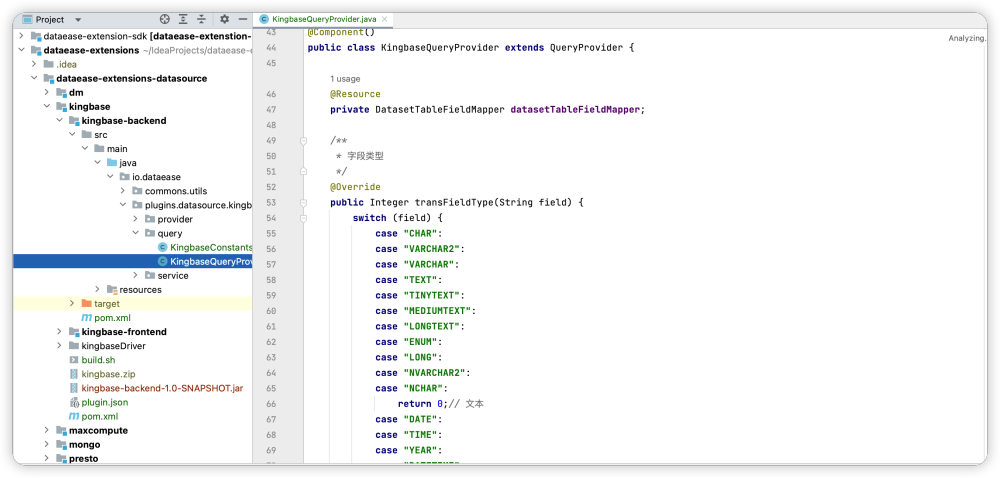Click the plugin.json file icon
The image size is (1000, 478).
pos(74,402)
